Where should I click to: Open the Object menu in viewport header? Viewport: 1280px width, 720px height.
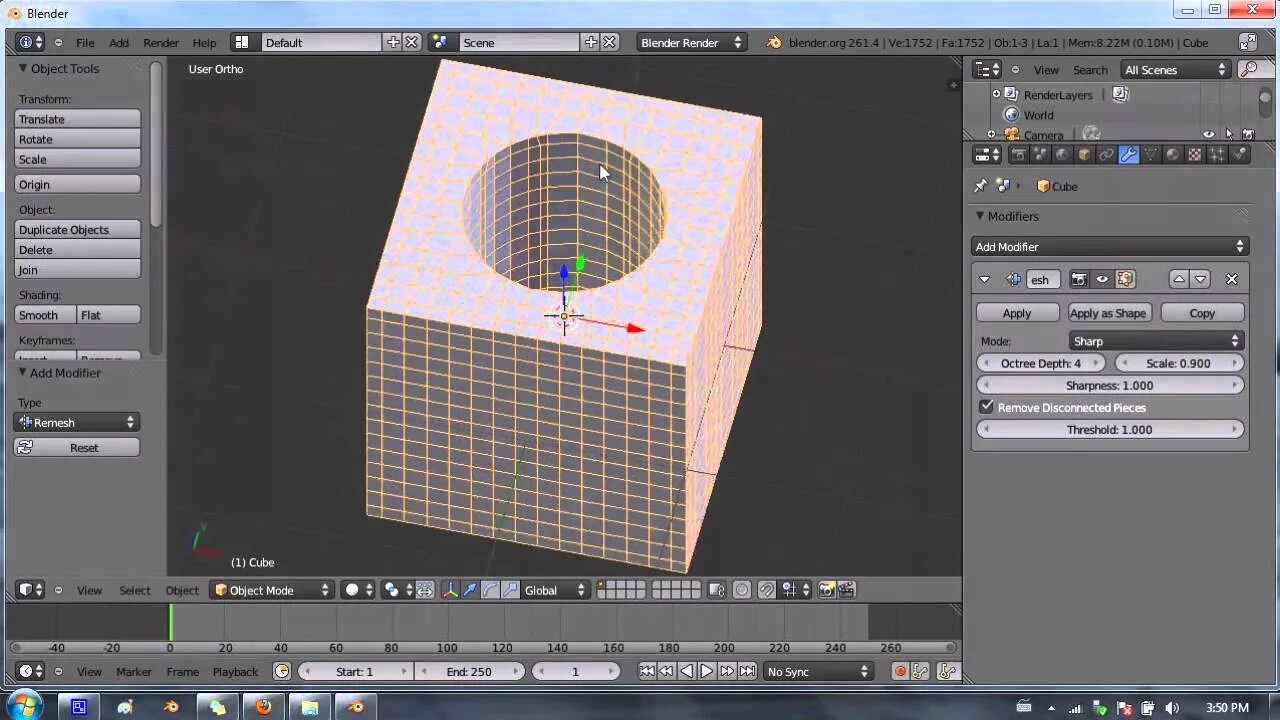[182, 590]
